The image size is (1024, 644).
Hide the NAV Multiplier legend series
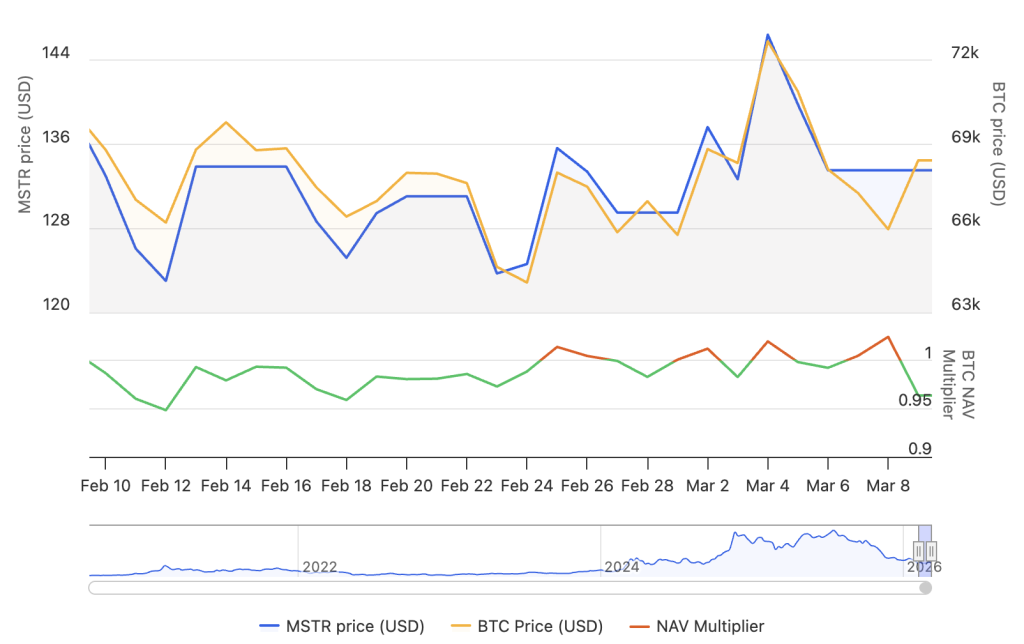coord(710,626)
